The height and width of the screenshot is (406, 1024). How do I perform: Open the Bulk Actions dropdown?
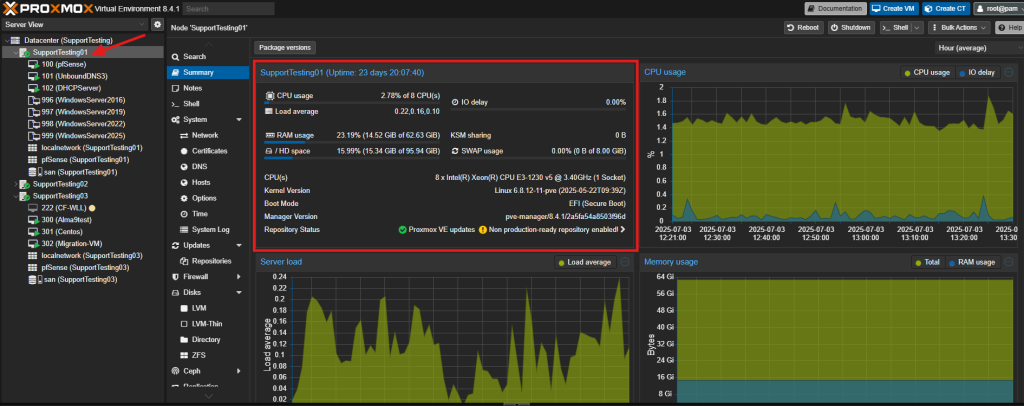pos(959,27)
